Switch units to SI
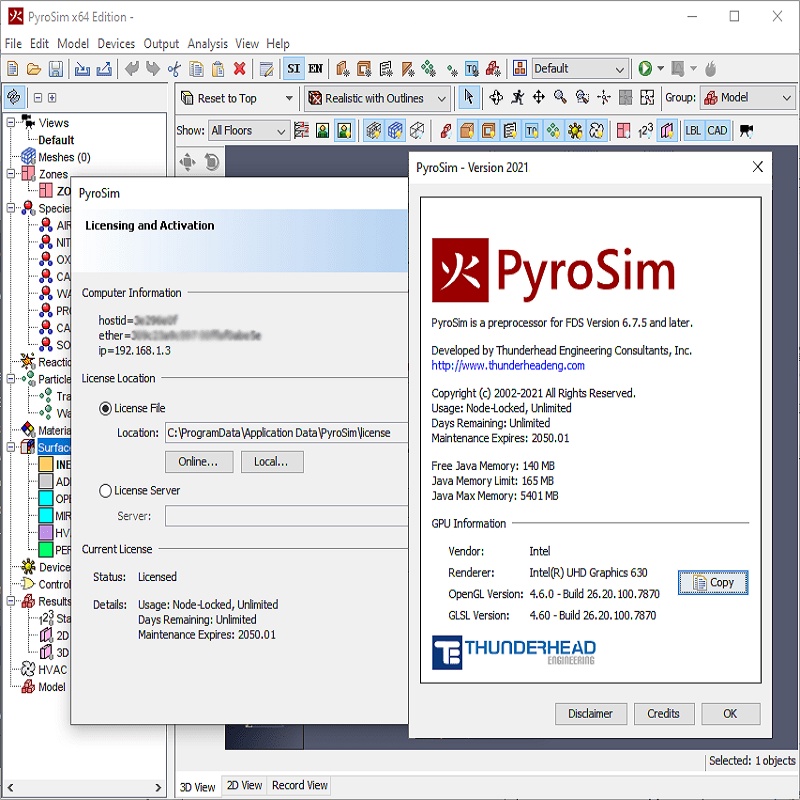 pyautogui.click(x=293, y=69)
